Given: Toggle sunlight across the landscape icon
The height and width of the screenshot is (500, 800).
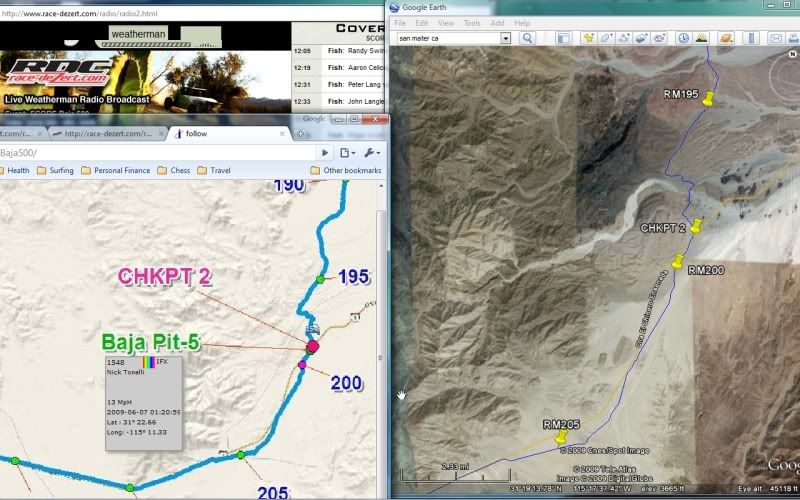Looking at the screenshot, I should point(702,38).
